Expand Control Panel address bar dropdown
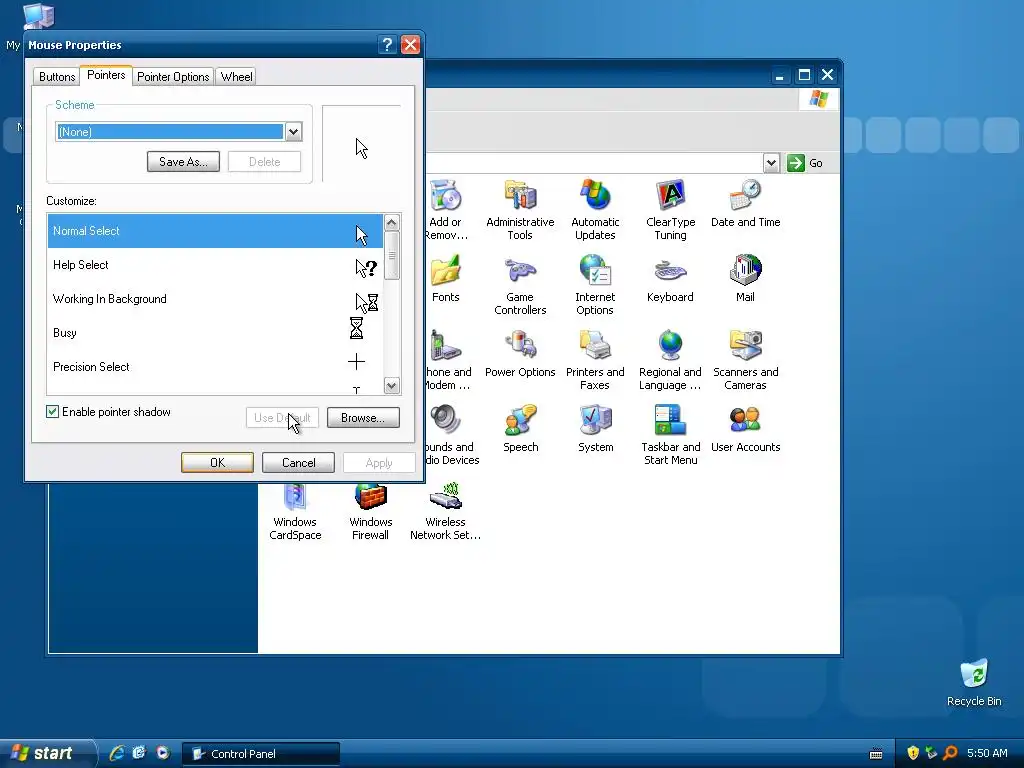This screenshot has width=1024, height=768. tap(771, 163)
